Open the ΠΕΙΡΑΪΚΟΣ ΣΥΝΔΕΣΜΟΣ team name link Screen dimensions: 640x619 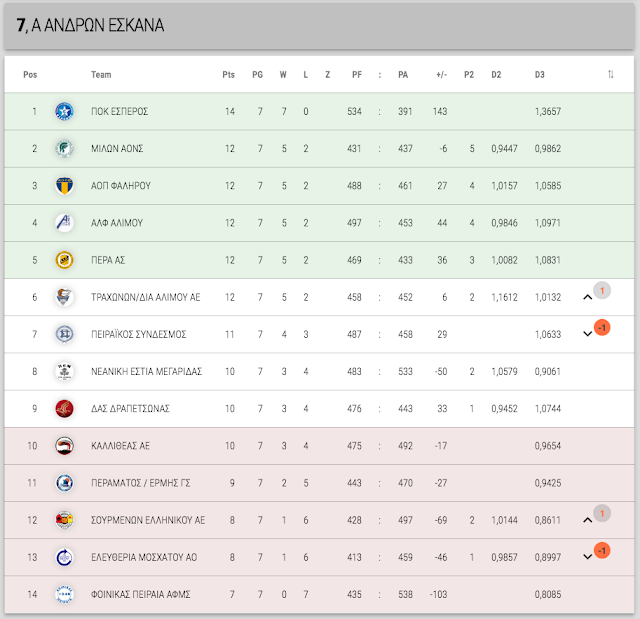click(x=138, y=334)
